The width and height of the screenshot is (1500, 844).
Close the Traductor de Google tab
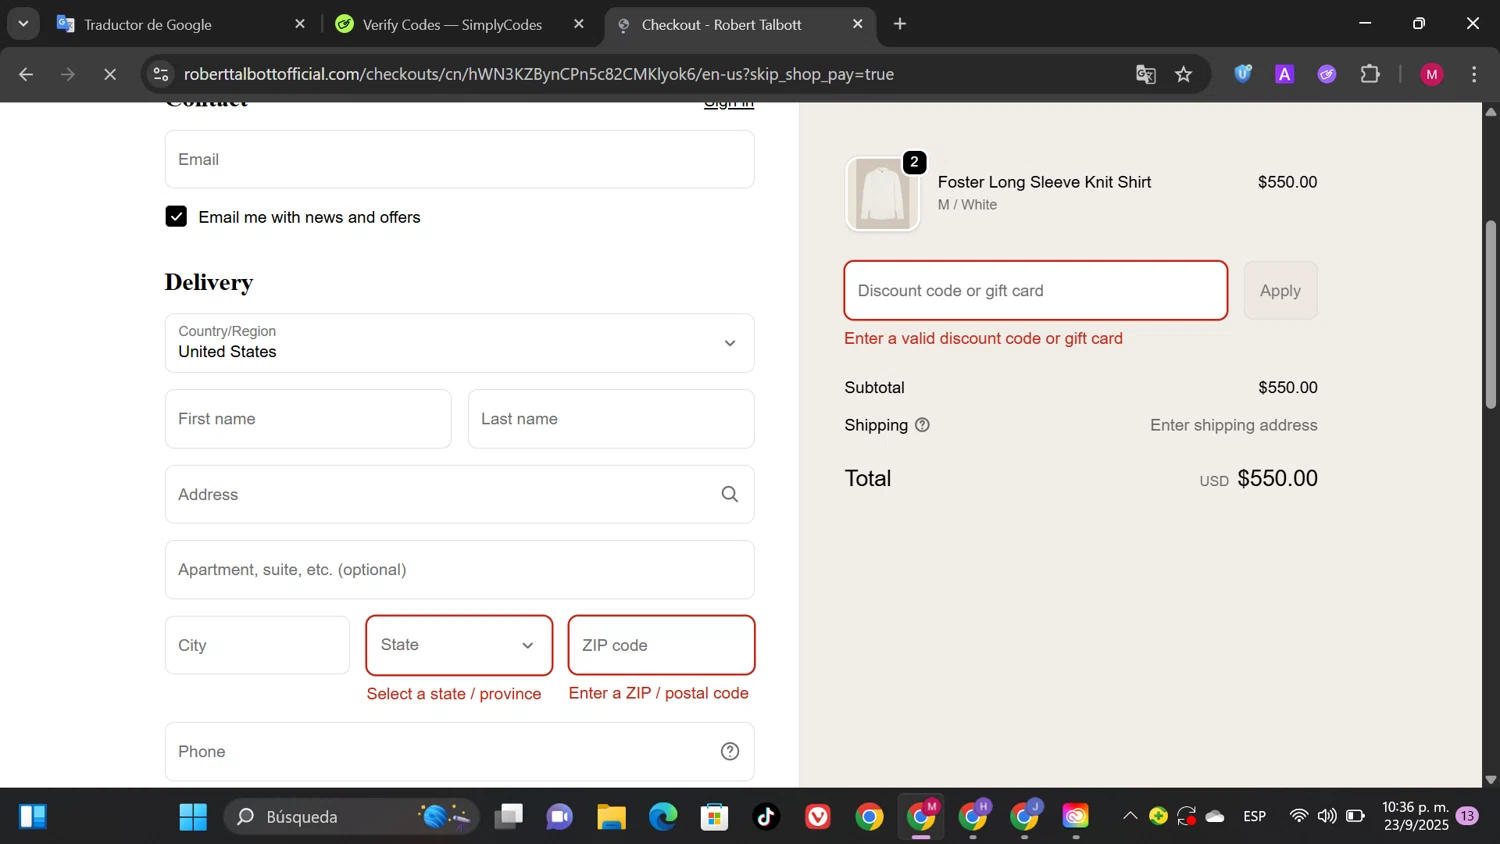[x=300, y=24]
